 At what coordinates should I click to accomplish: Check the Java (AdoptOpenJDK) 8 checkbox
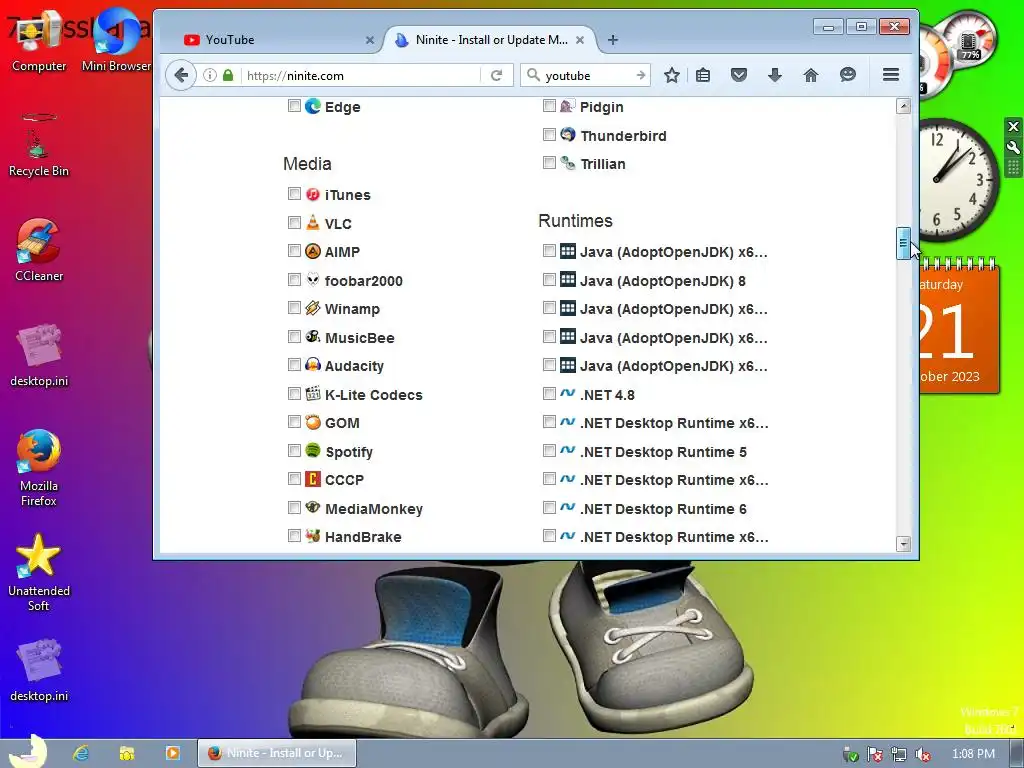549,280
